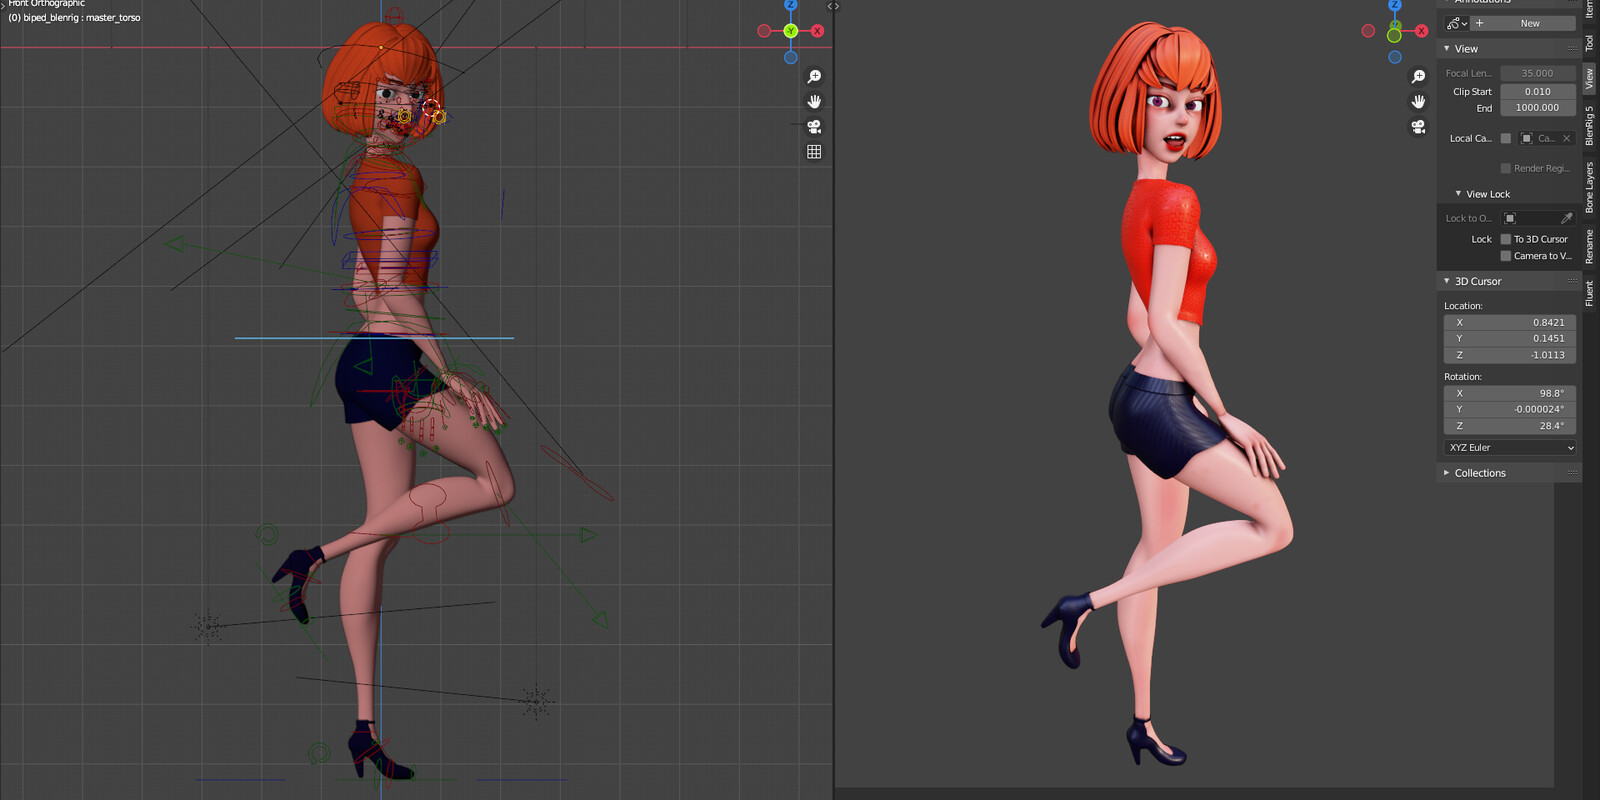Click the Clip Start value field

pos(1538,92)
